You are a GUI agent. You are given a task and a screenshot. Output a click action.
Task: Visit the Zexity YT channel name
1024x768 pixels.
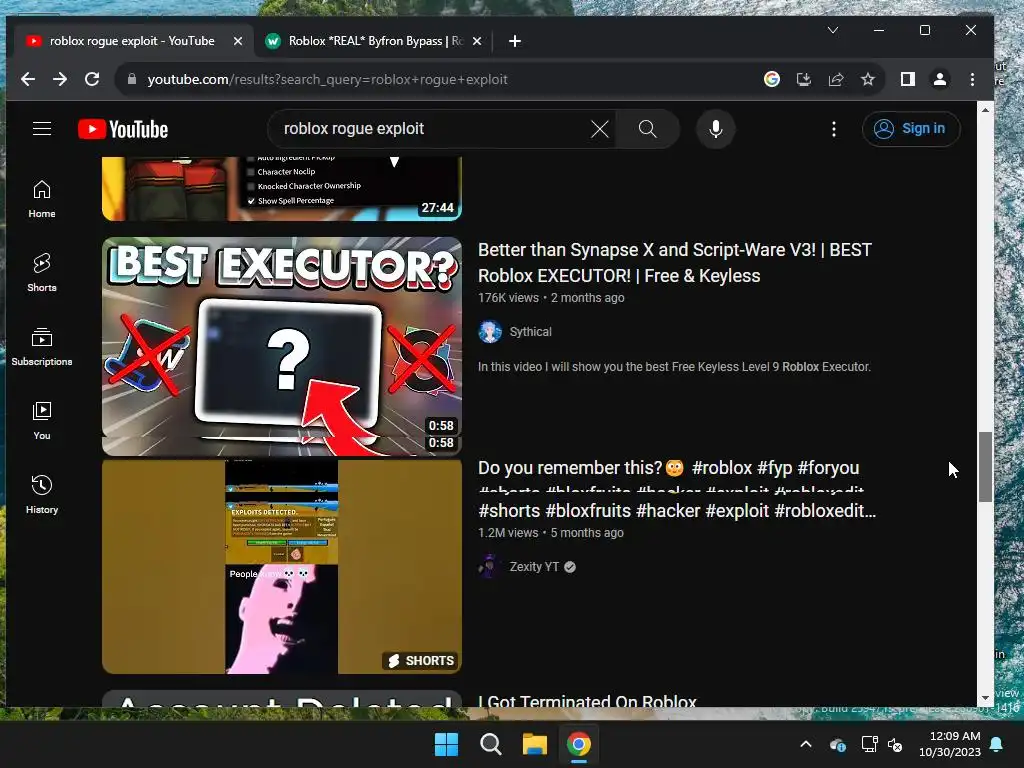pyautogui.click(x=534, y=567)
